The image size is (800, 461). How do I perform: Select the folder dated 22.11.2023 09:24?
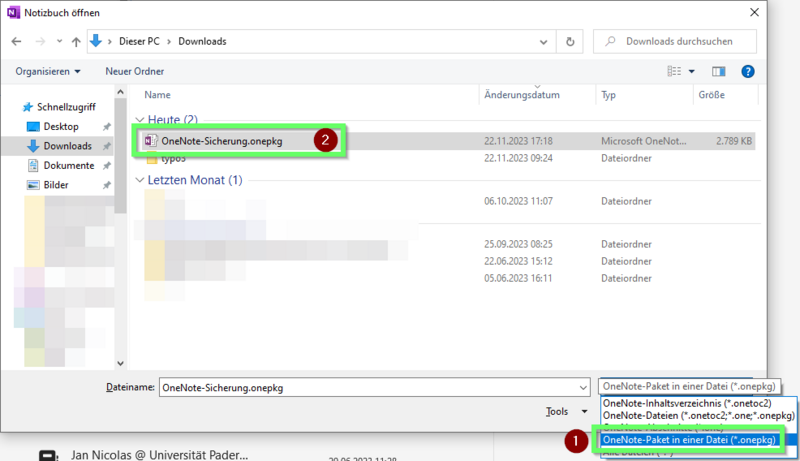coord(444,158)
